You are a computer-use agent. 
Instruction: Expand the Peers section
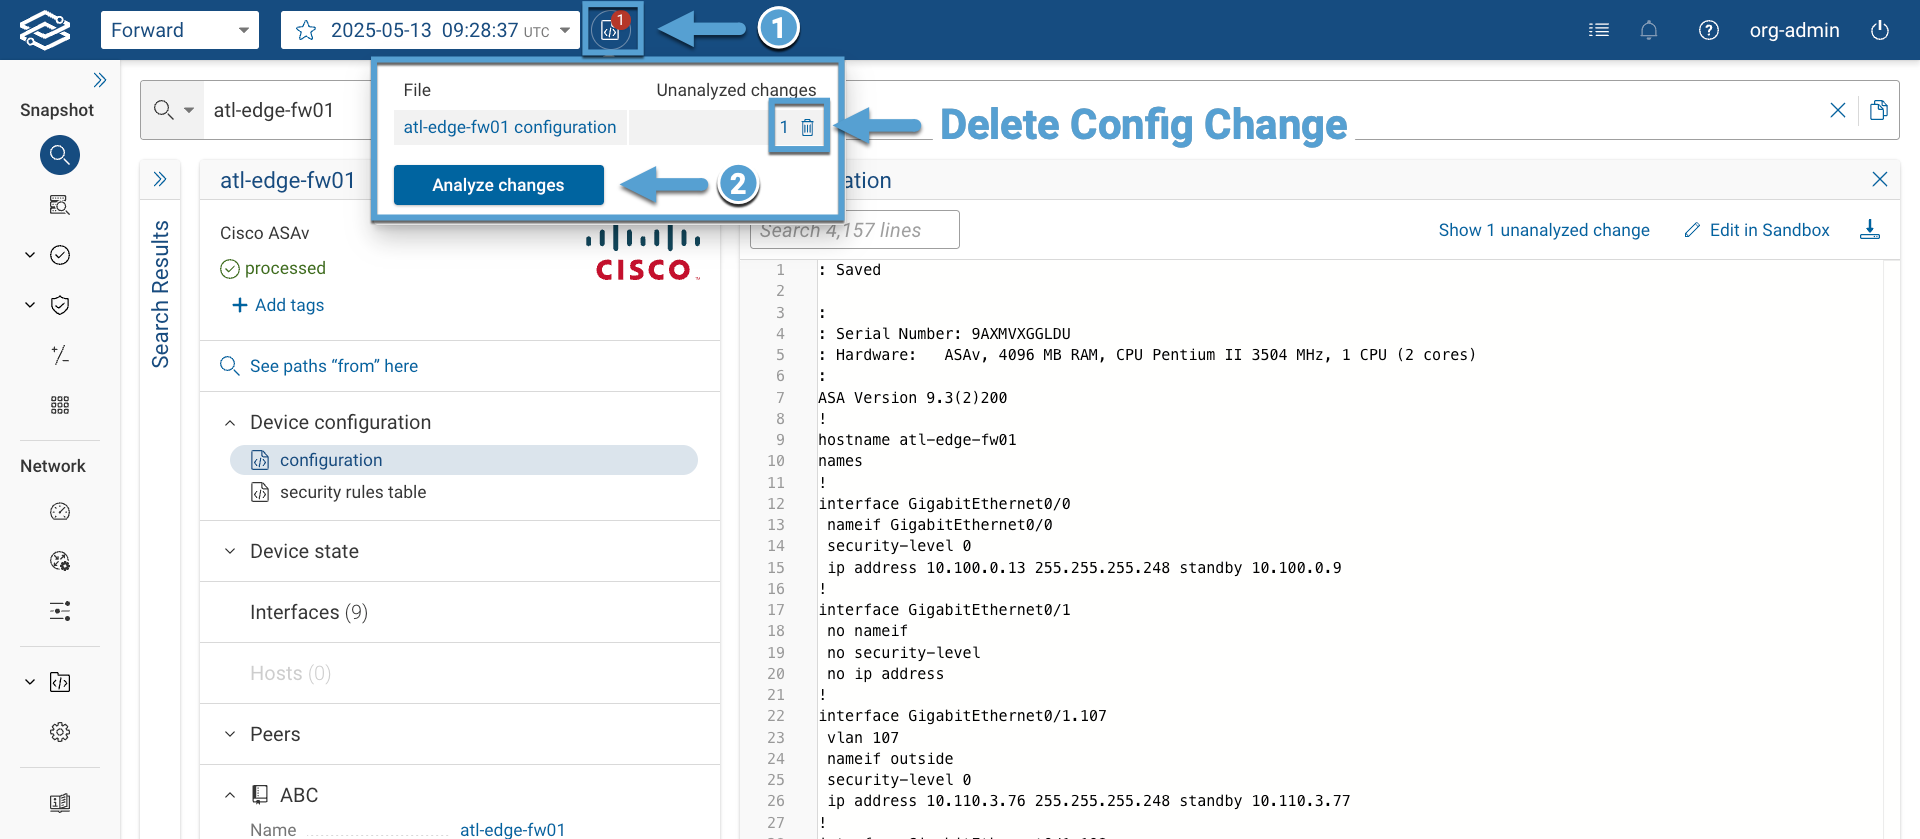tap(274, 734)
